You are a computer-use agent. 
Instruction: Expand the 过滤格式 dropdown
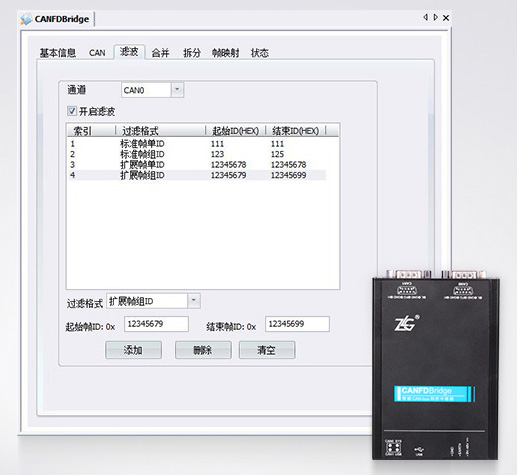tap(194, 301)
